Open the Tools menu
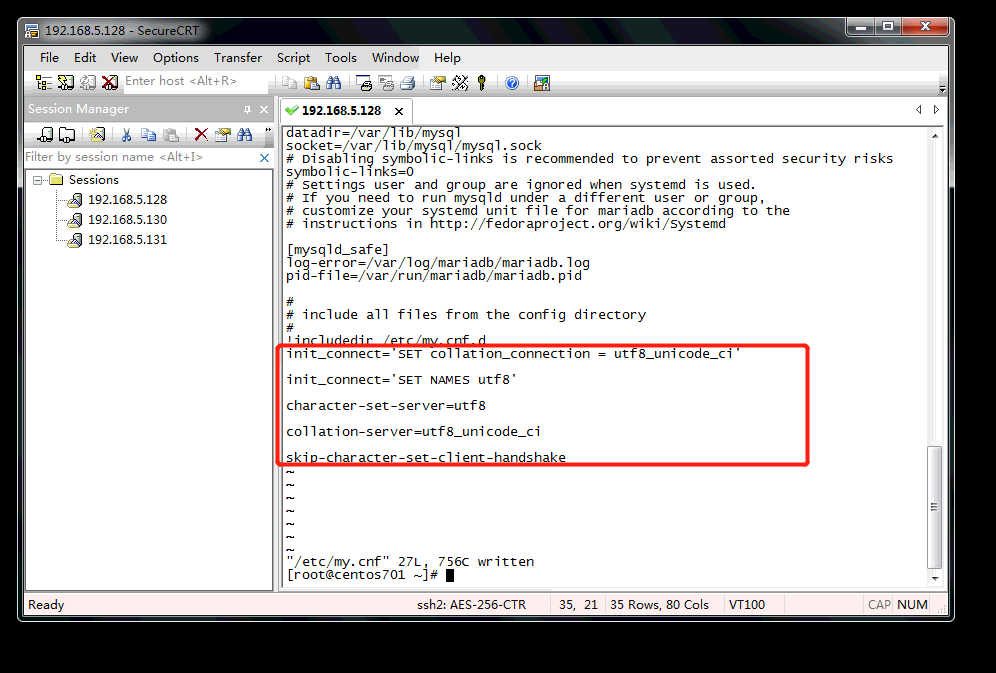996x673 pixels. click(340, 58)
